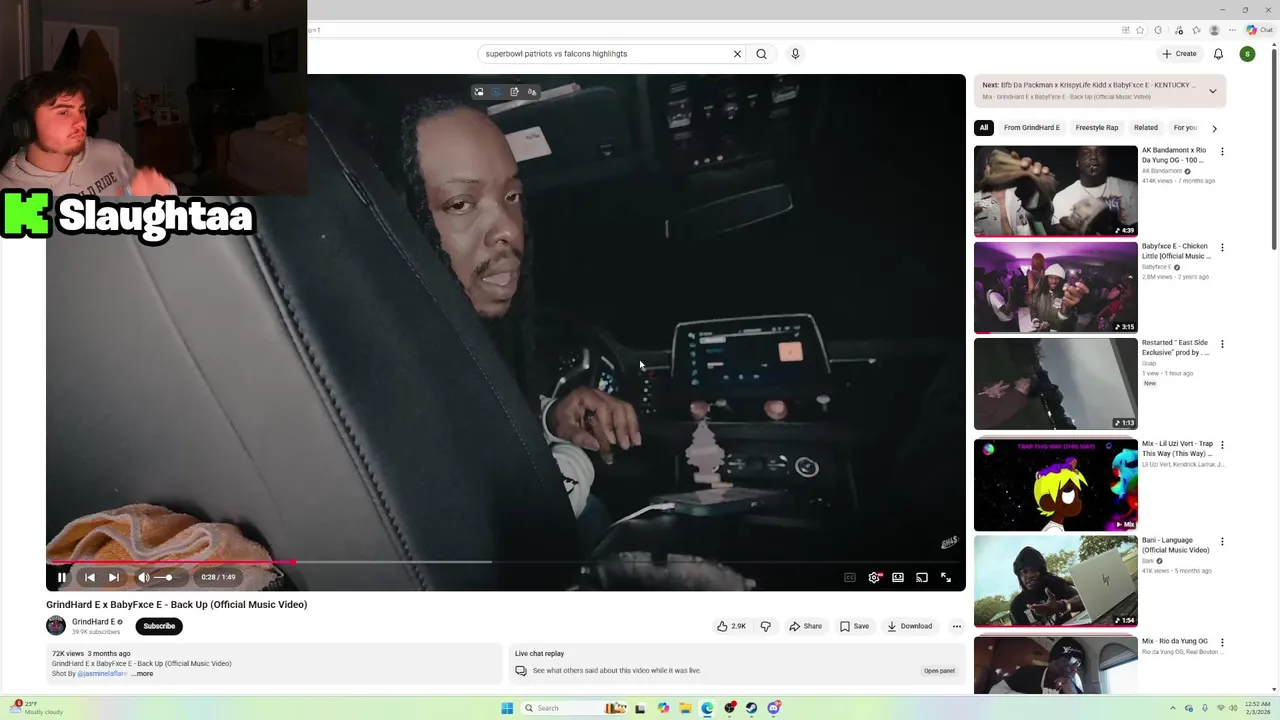Select the Freestyle Rap chip
The width and height of the screenshot is (1280, 720).
pos(1097,128)
